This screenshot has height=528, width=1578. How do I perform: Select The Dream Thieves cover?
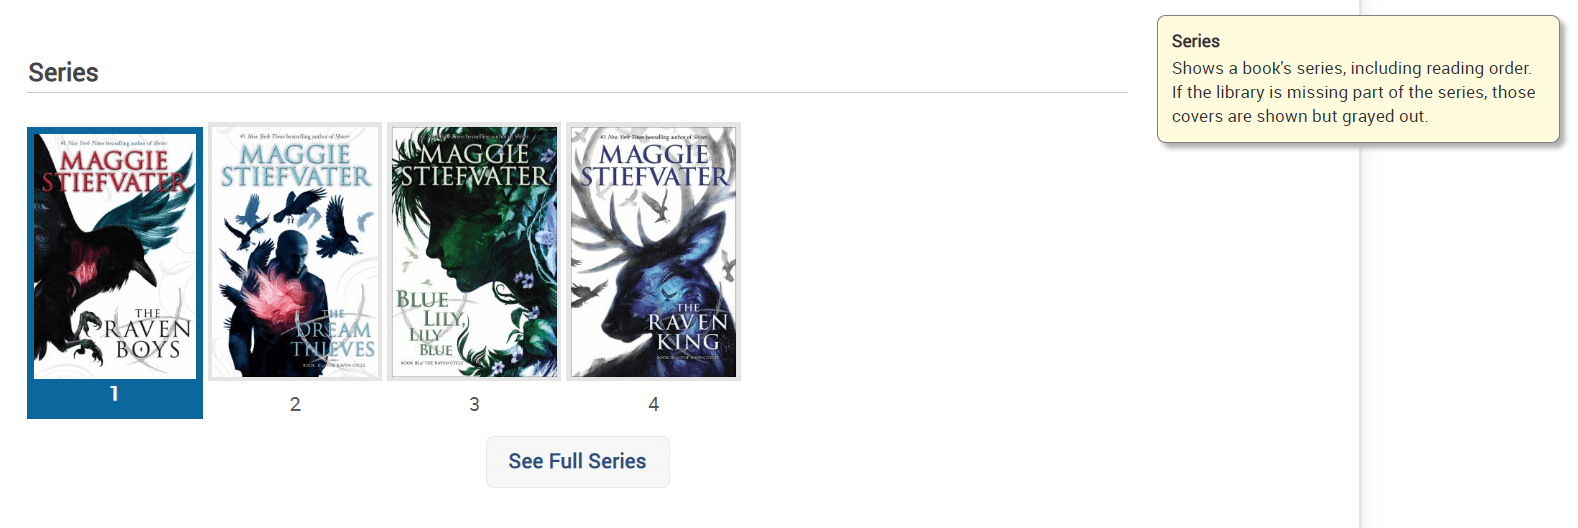[x=295, y=251]
